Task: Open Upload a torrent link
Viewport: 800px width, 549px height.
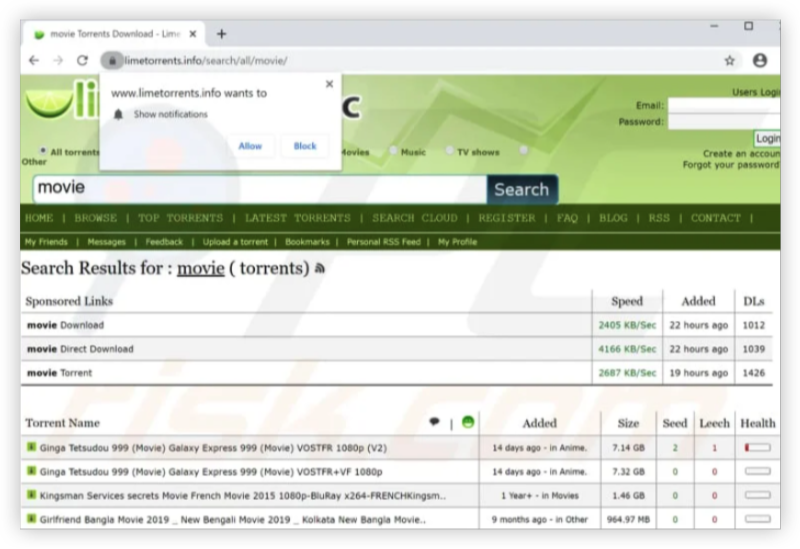Action: point(235,242)
